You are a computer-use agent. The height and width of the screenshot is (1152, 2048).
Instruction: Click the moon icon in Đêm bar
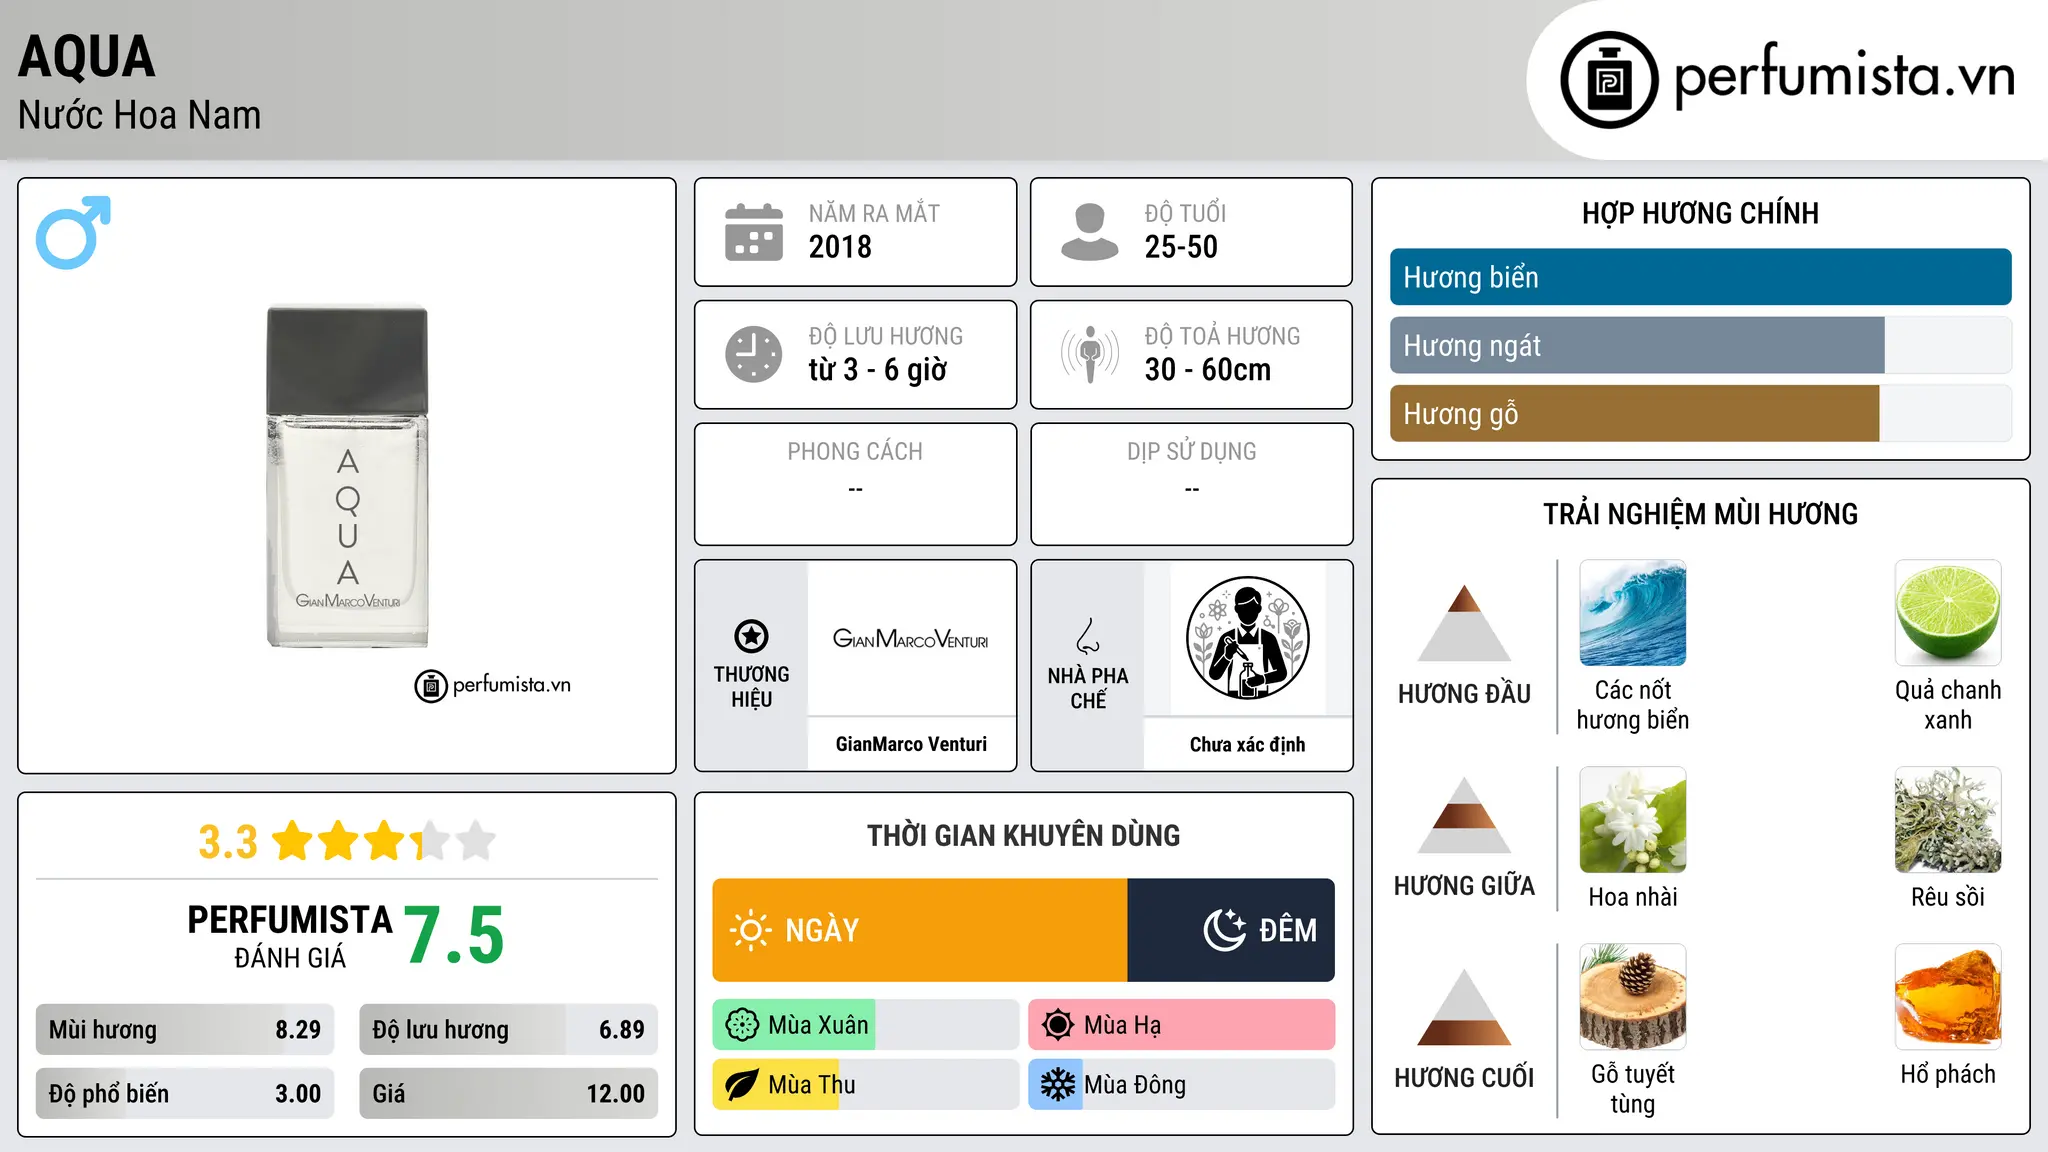click(1224, 930)
